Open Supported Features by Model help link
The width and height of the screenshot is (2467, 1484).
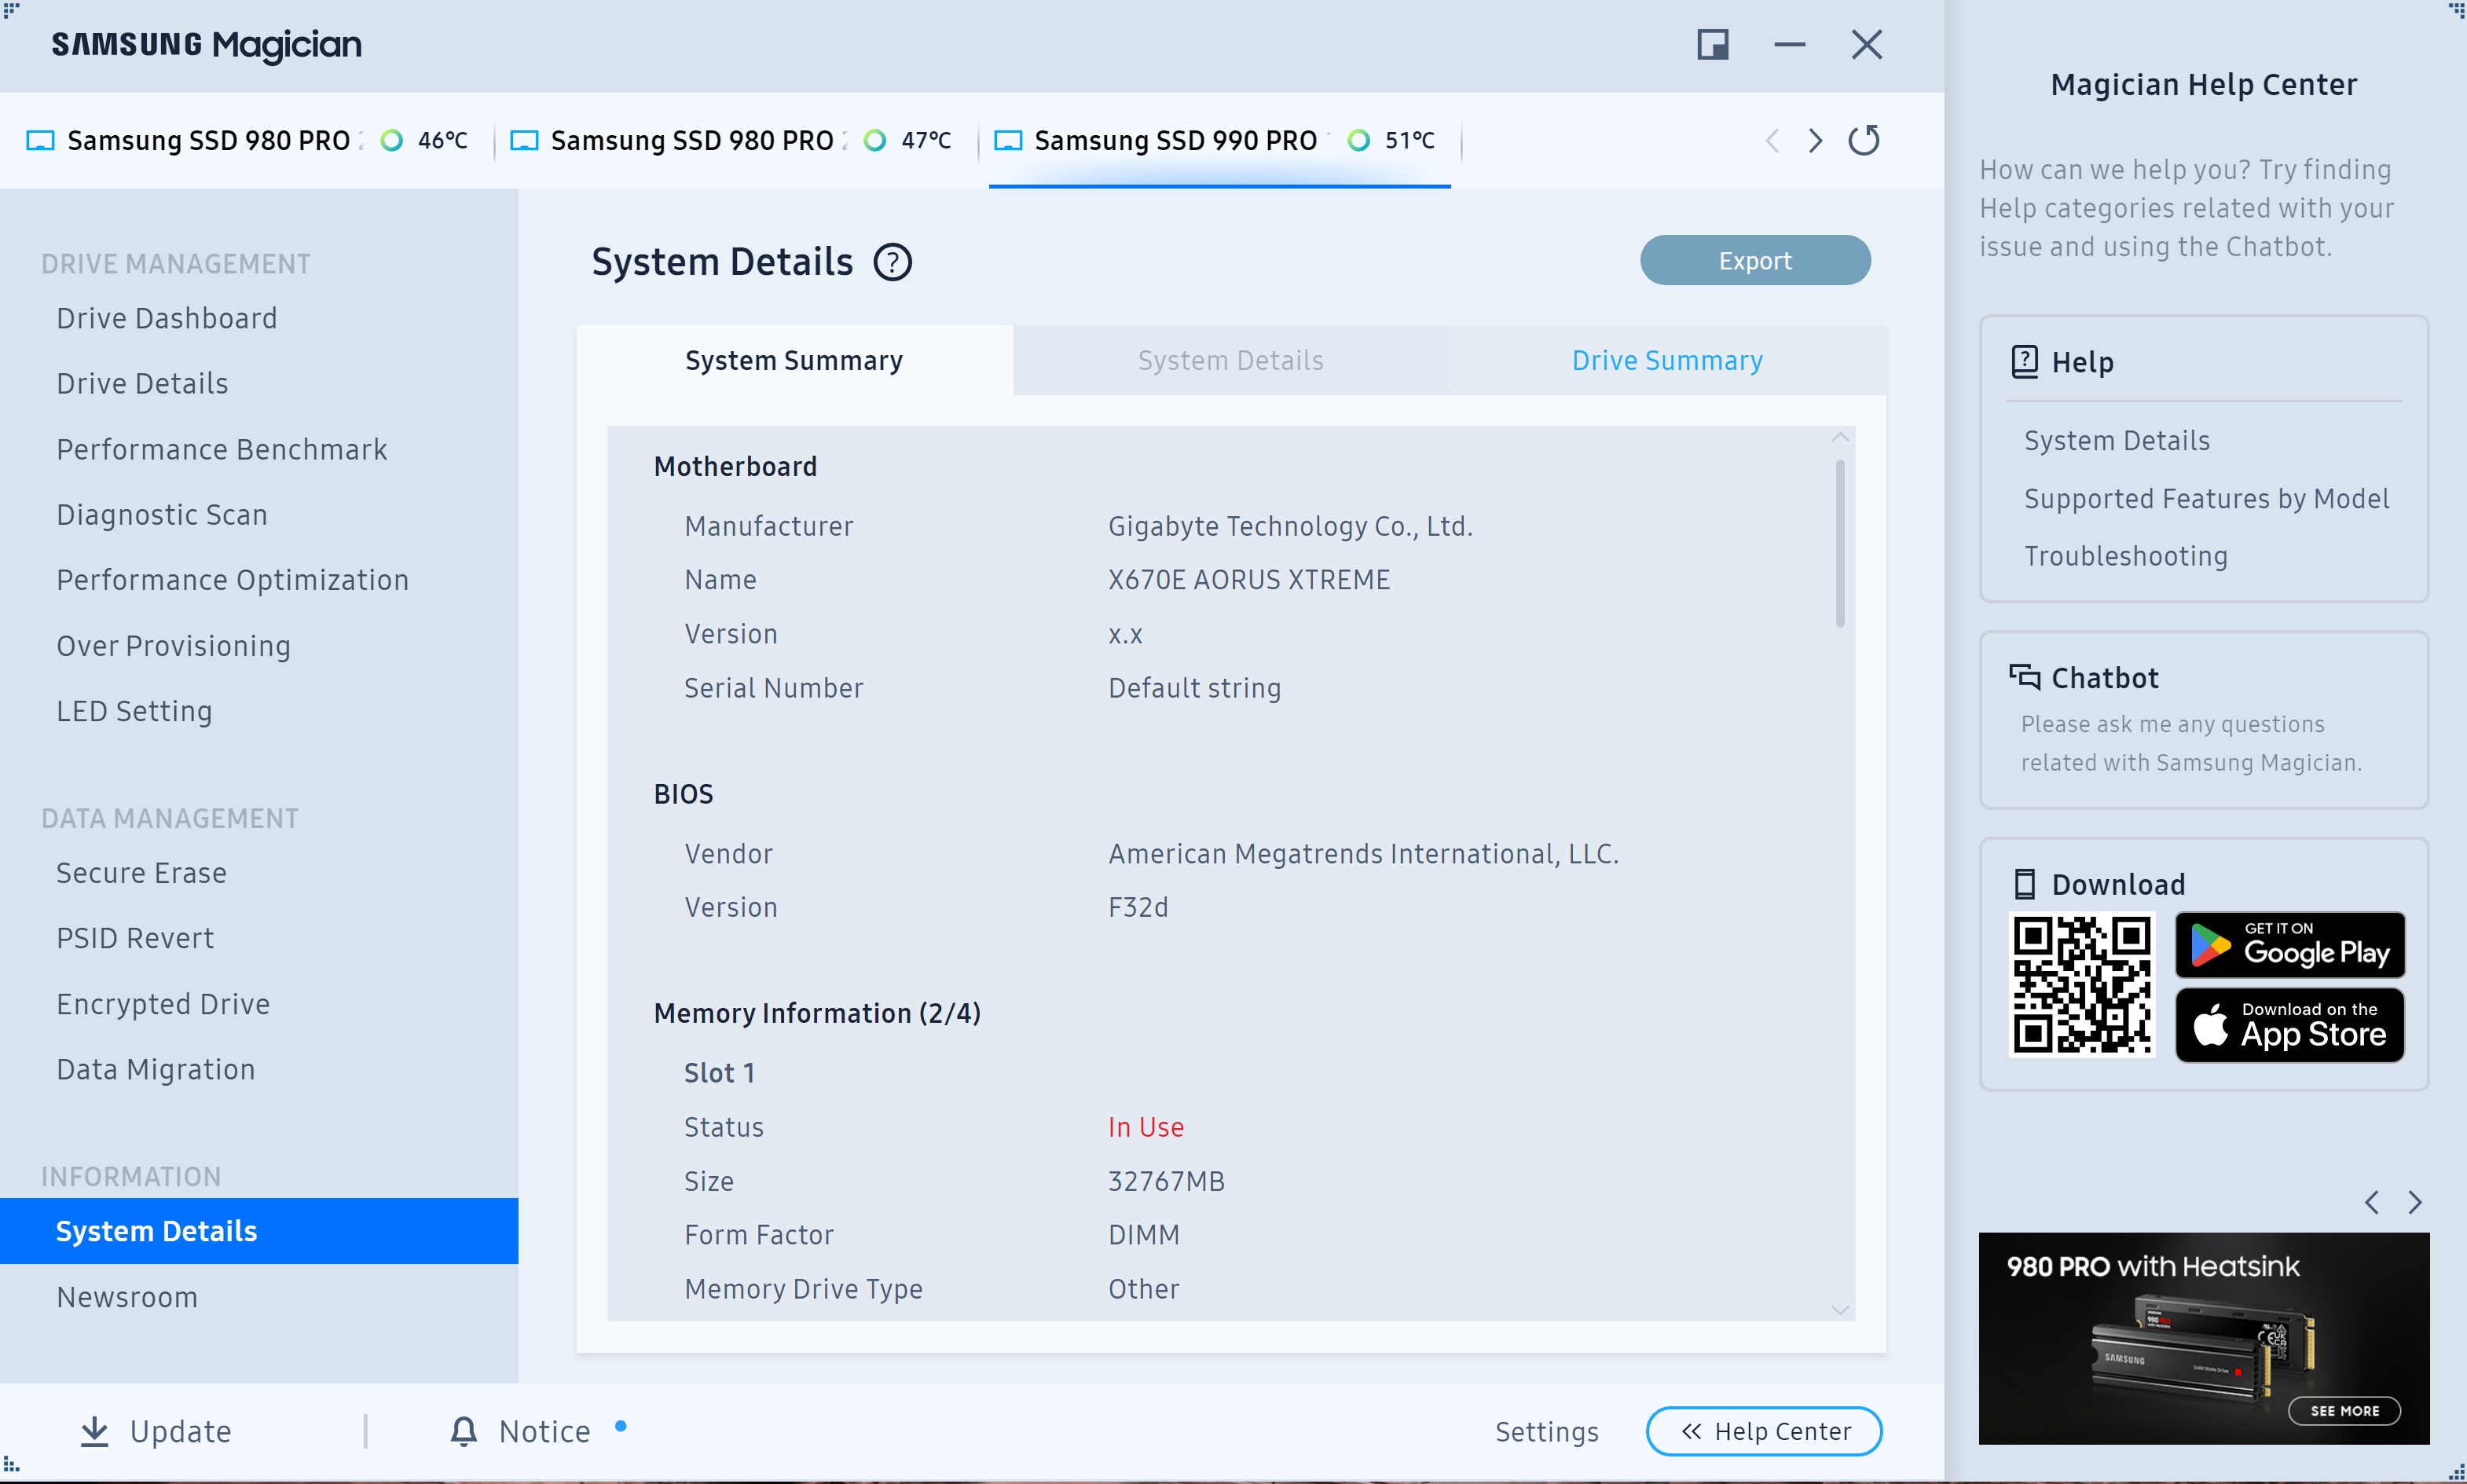[2206, 498]
